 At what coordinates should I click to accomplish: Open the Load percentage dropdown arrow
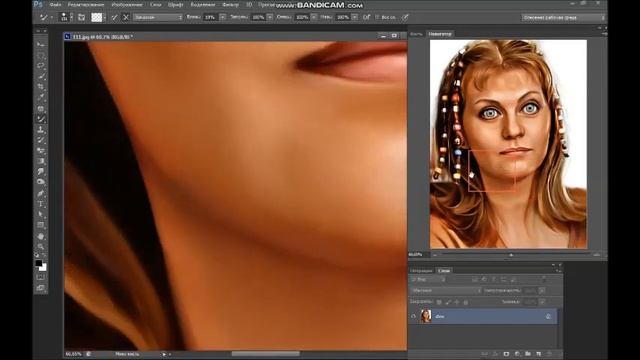click(270, 17)
